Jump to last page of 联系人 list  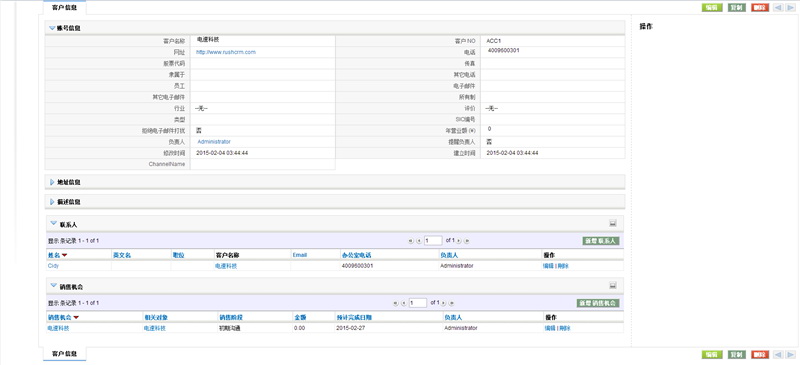tap(467, 241)
